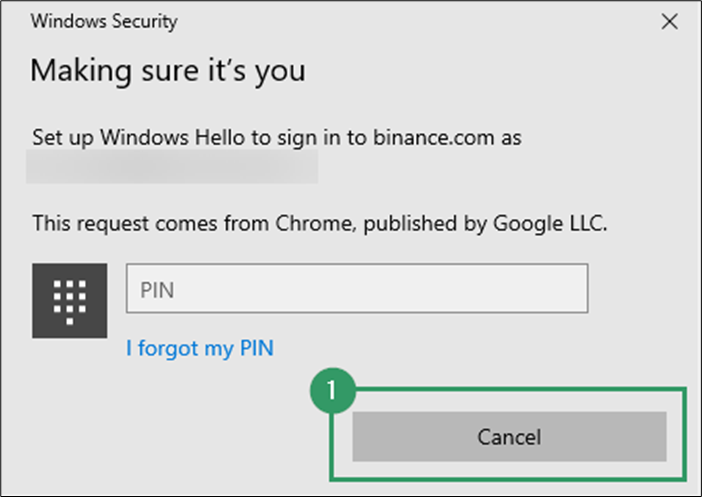This screenshot has width=702, height=497.
Task: Place cursor at PIN placeholder text
Action: pos(157,290)
